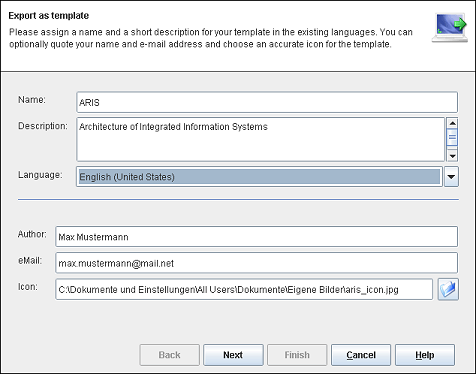The height and width of the screenshot is (374, 476).
Task: Click the Language: label
Action: 40,175
